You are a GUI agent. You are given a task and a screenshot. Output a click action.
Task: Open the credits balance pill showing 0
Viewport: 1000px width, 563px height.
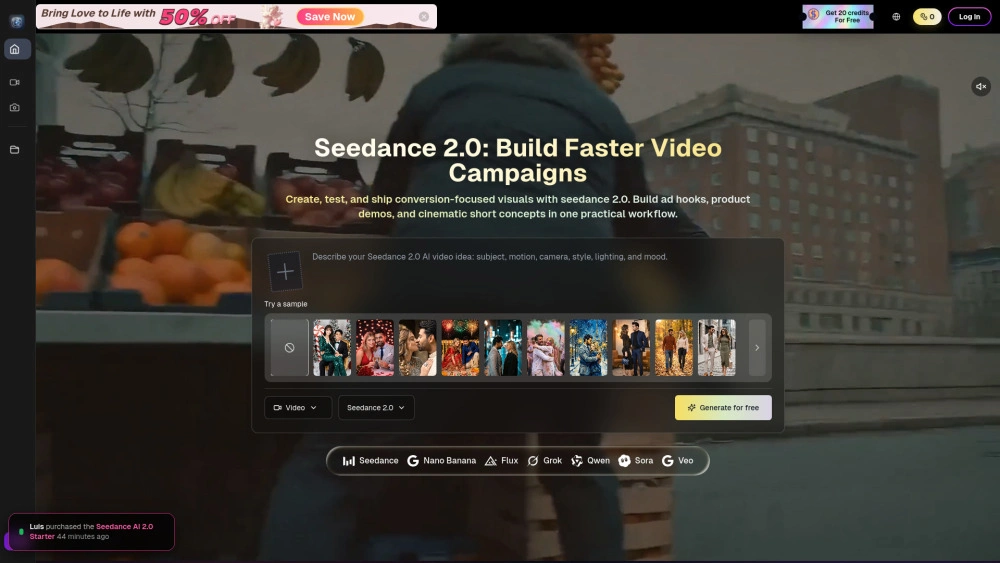point(927,17)
